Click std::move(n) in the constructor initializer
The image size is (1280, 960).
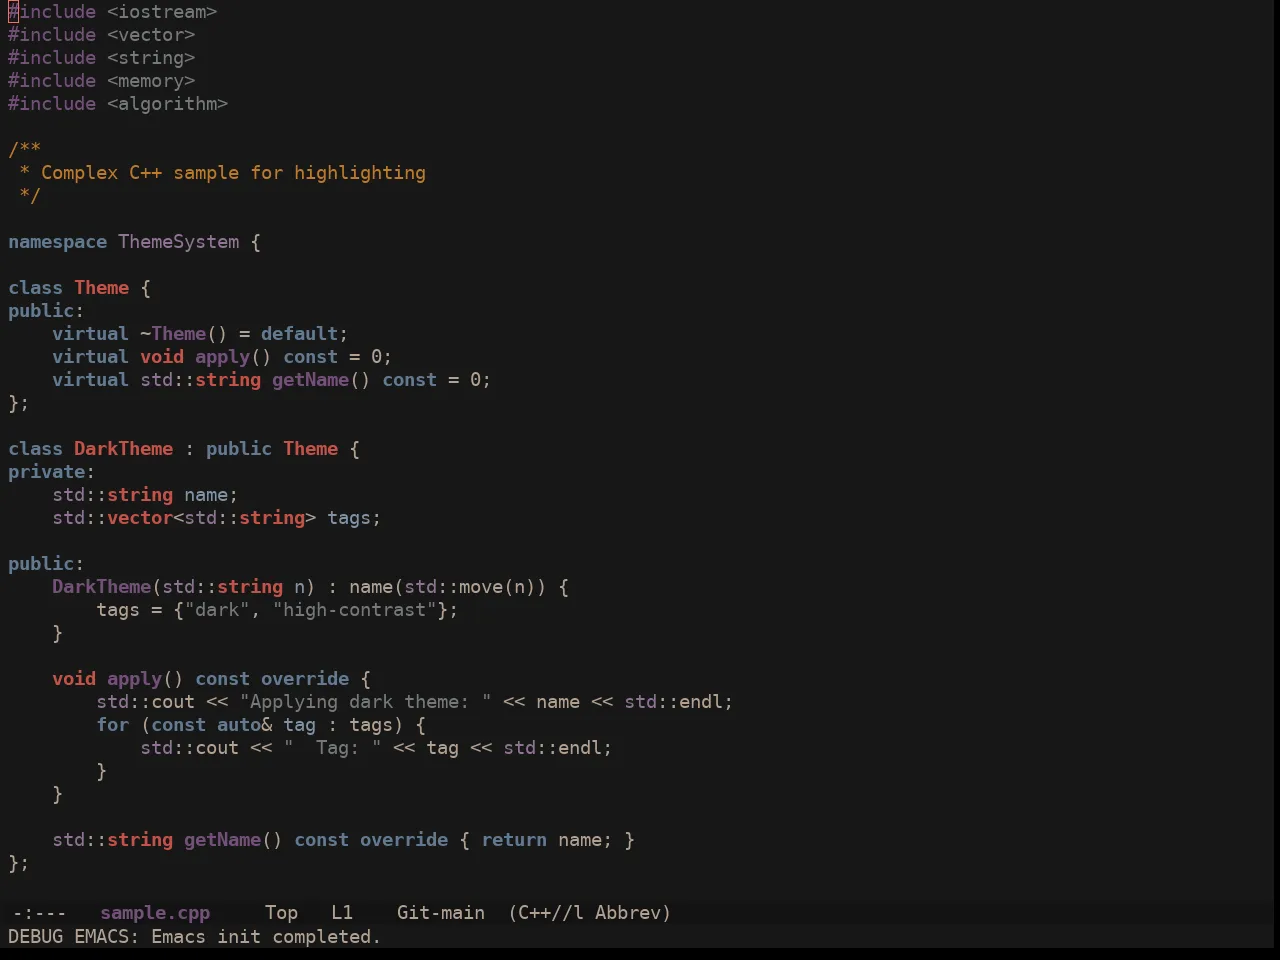(470, 587)
